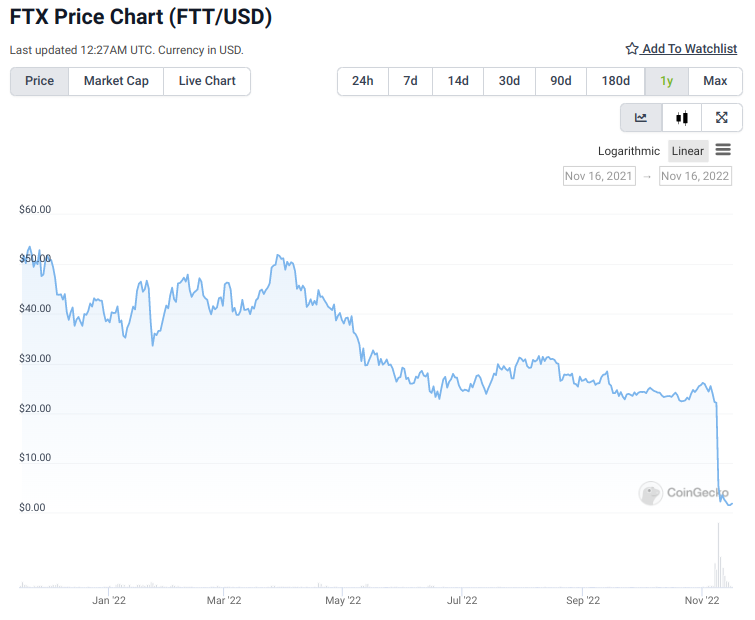Click the volume navigator spike near Nov '22
755x620 pixels.
(718, 560)
